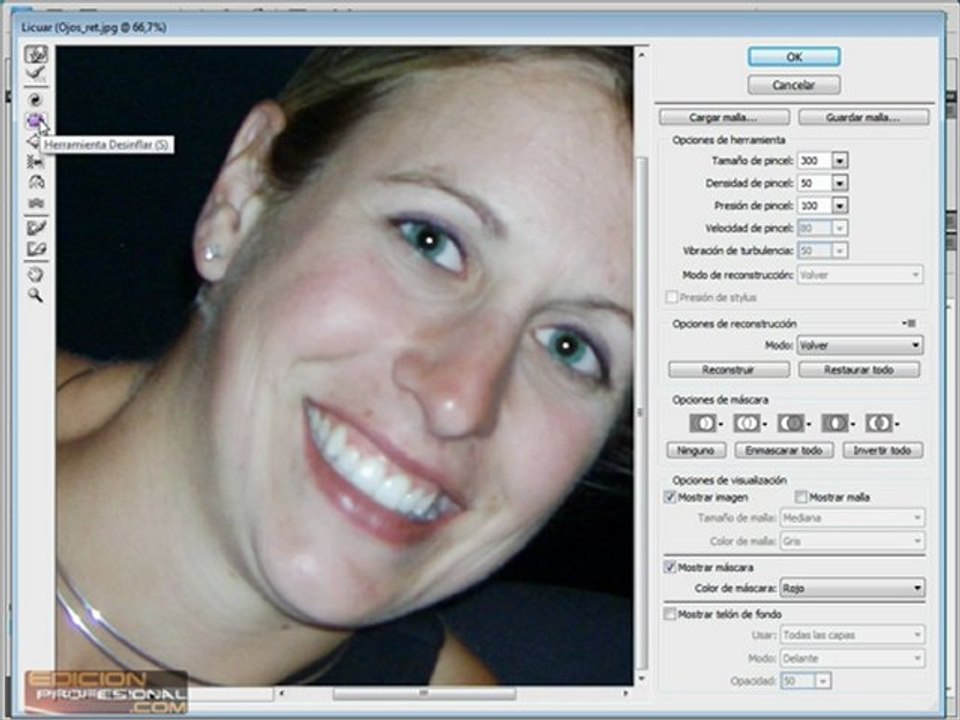
Task: Select the Twirl Clockwise tool
Action: click(x=36, y=100)
